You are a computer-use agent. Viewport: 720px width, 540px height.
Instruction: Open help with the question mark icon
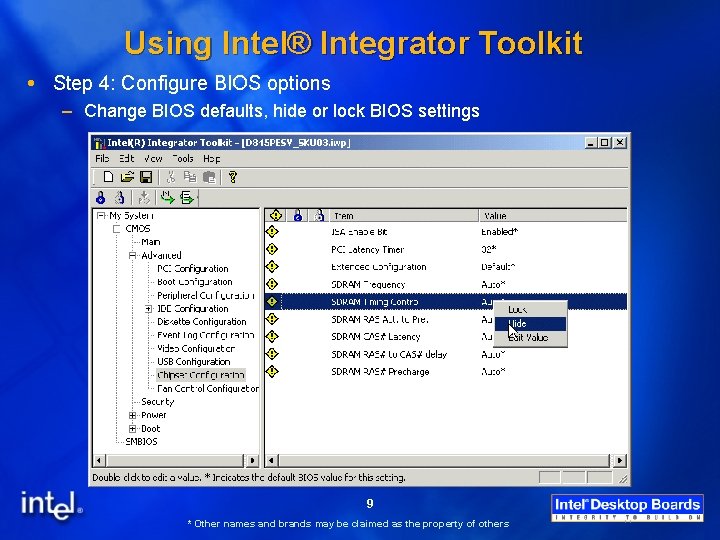(x=232, y=177)
